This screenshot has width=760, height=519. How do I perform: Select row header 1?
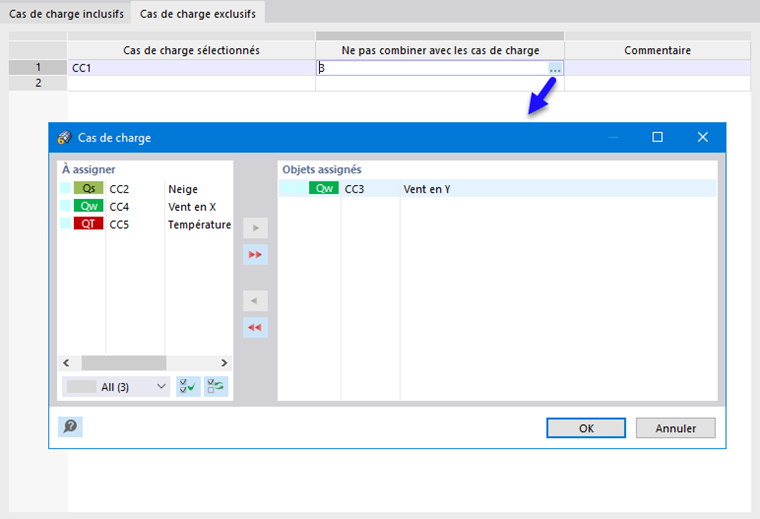tap(38, 68)
